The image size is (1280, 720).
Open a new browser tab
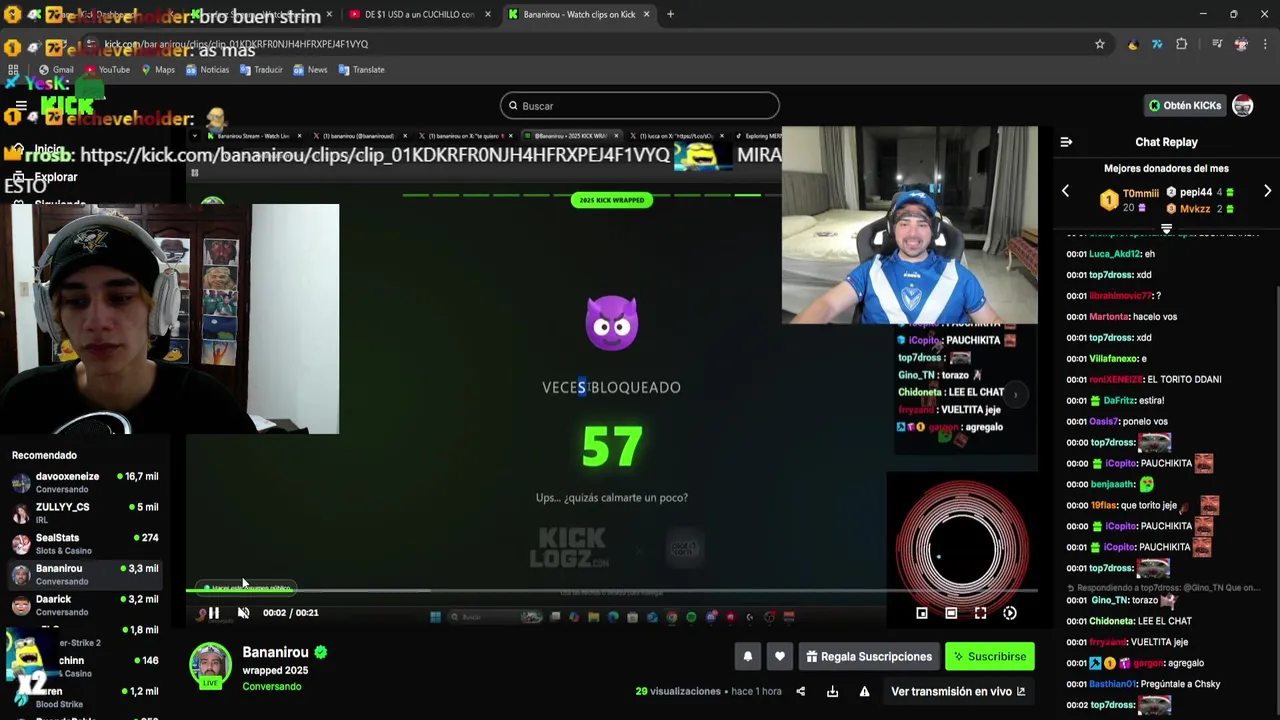[x=670, y=14]
